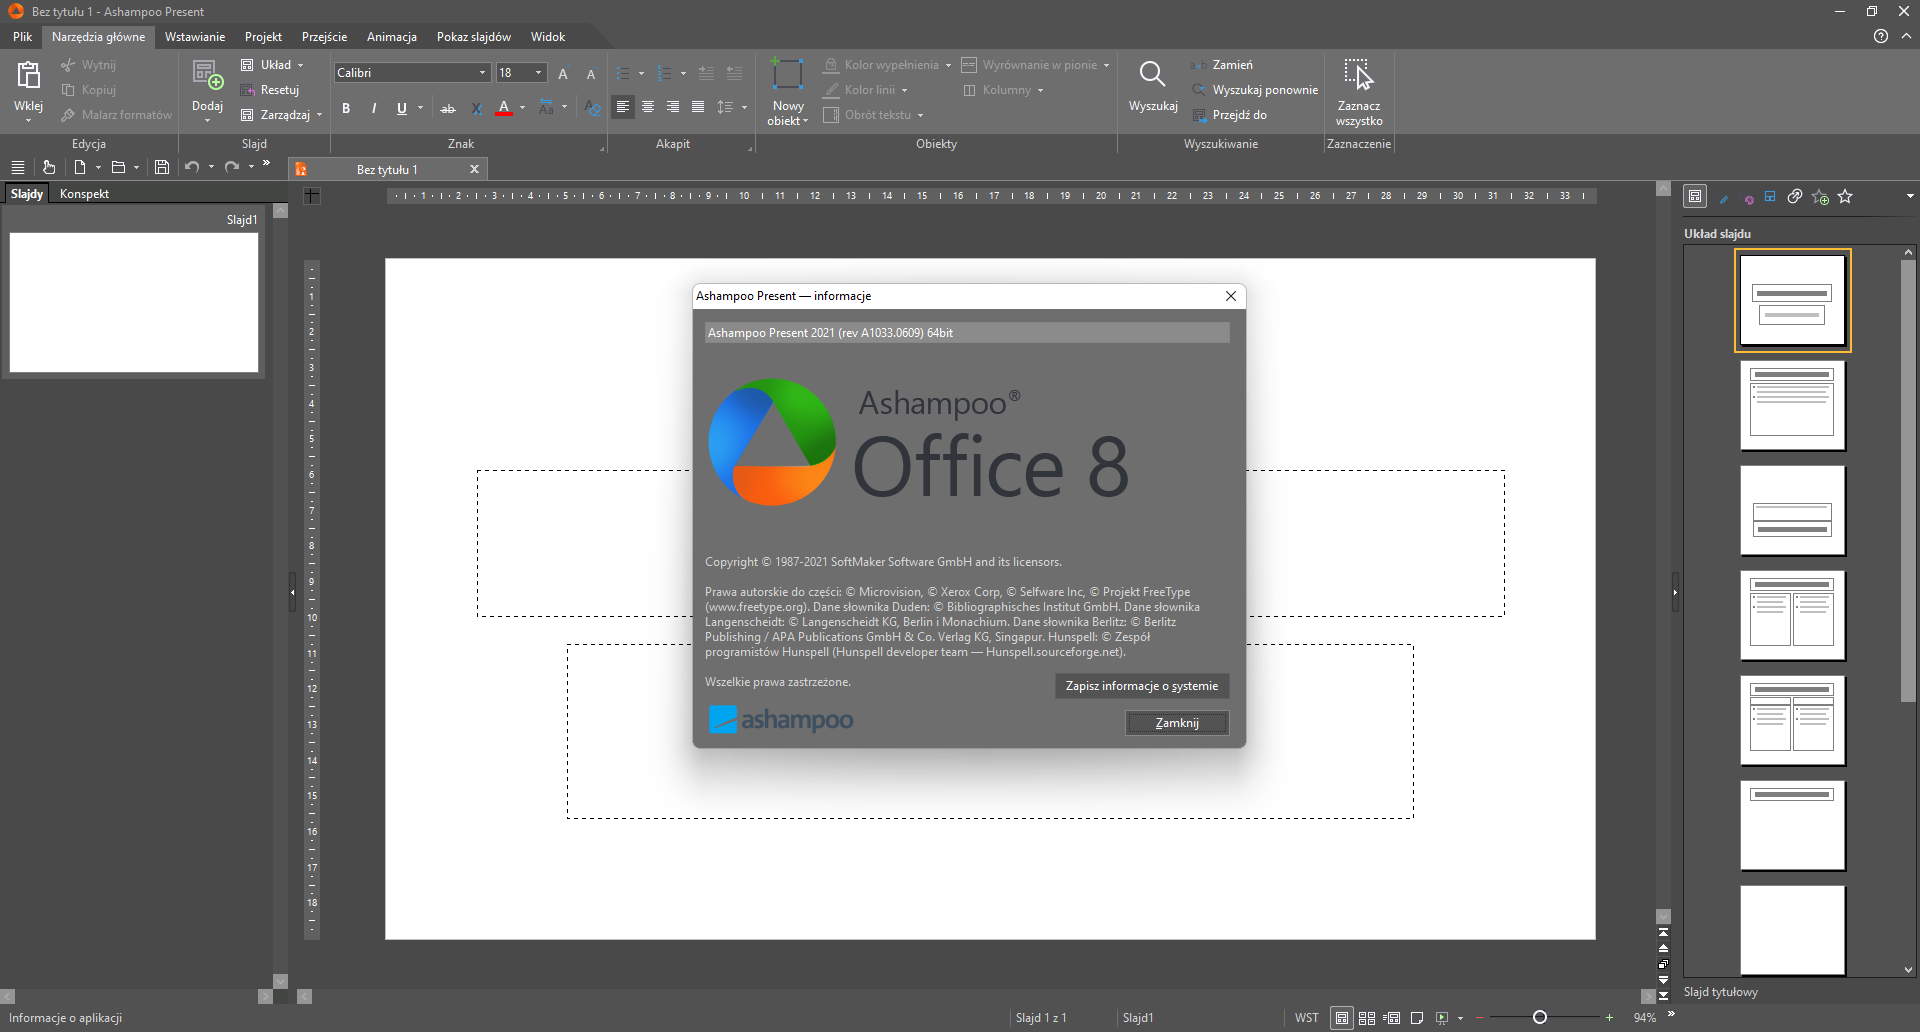
Task: Set paragraph alignment to left
Action: point(622,107)
